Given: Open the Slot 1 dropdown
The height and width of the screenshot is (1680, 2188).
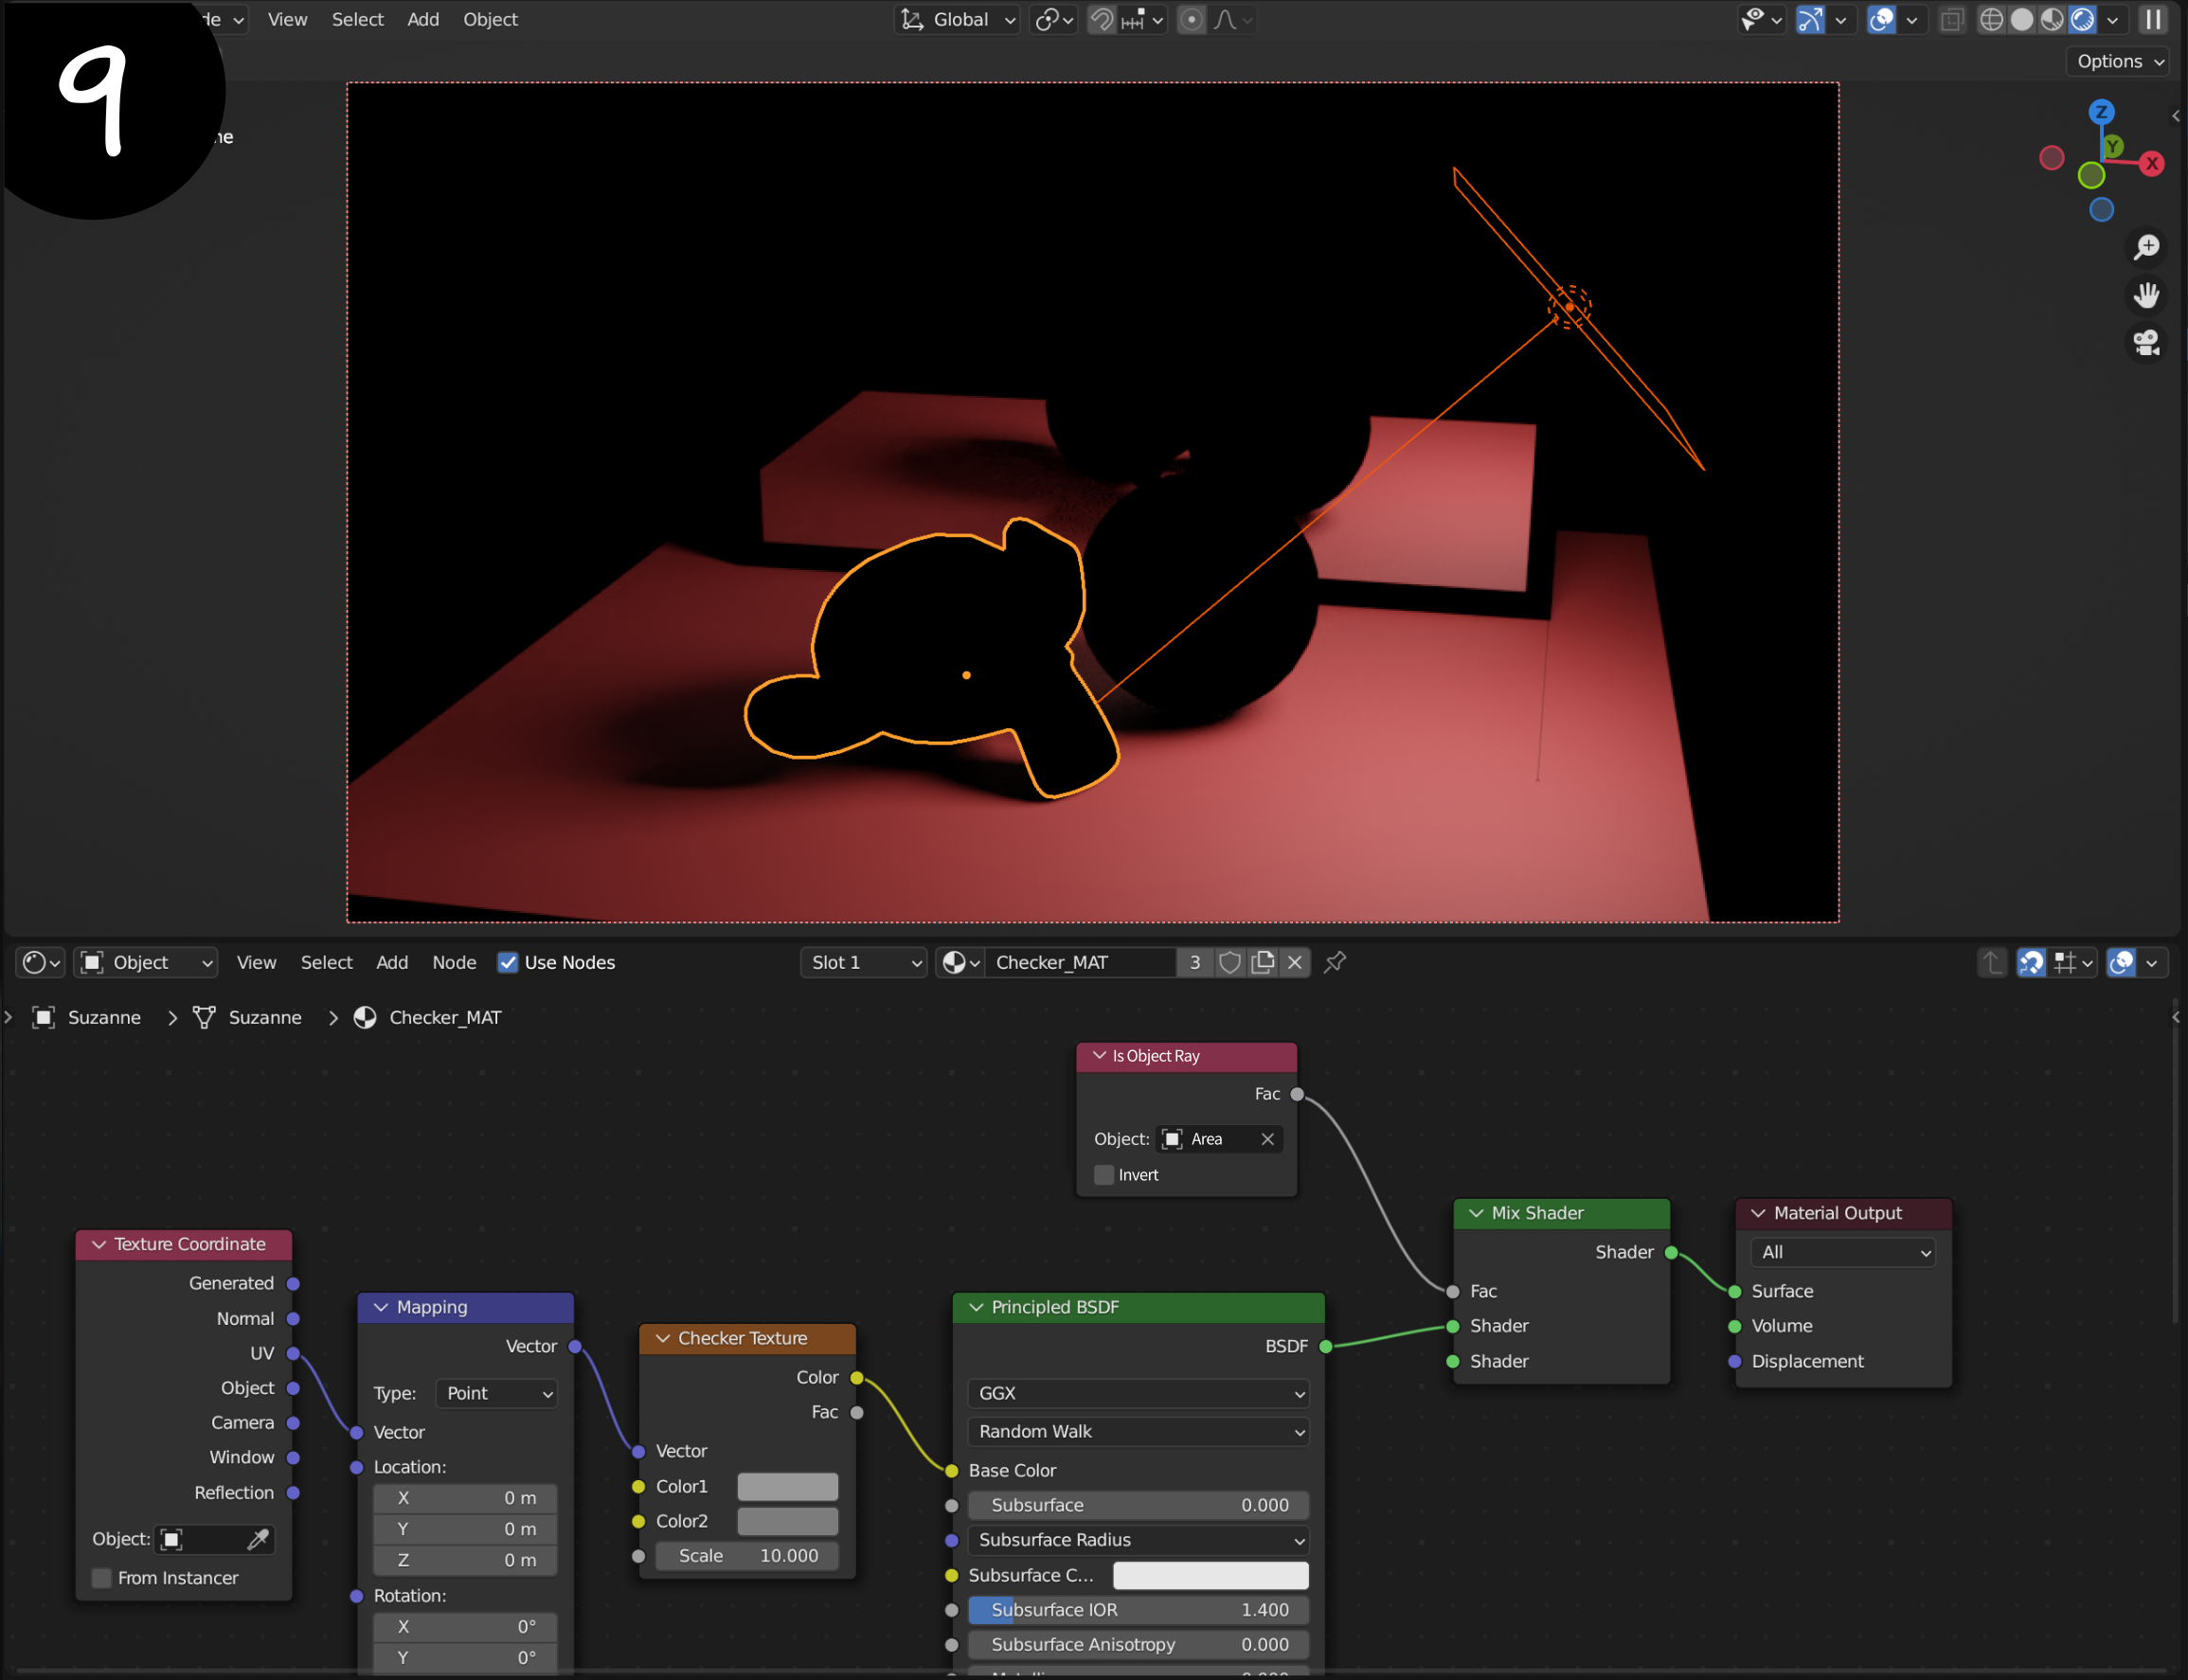Looking at the screenshot, I should coord(864,962).
